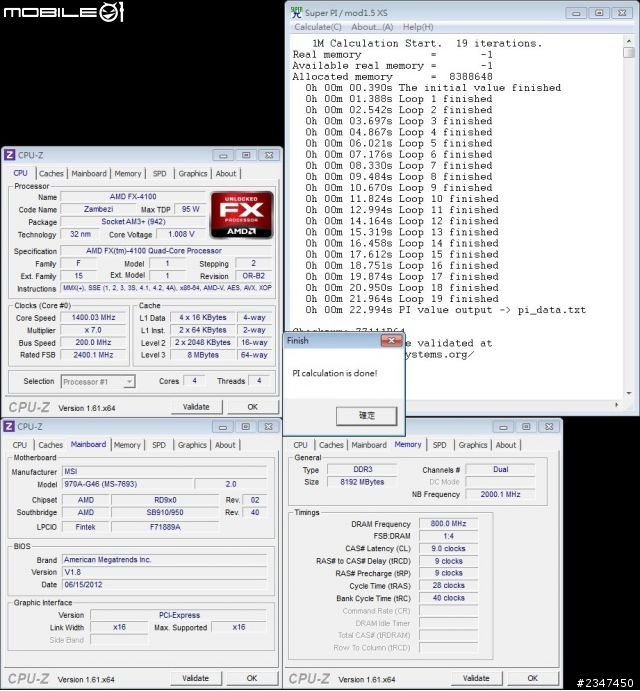Open Calculate(C) menu in Super PI

tap(318, 27)
